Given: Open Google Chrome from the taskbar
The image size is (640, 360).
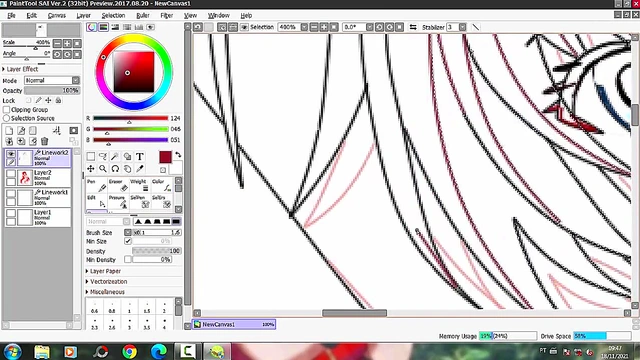Looking at the screenshot, I should pyautogui.click(x=130, y=351).
